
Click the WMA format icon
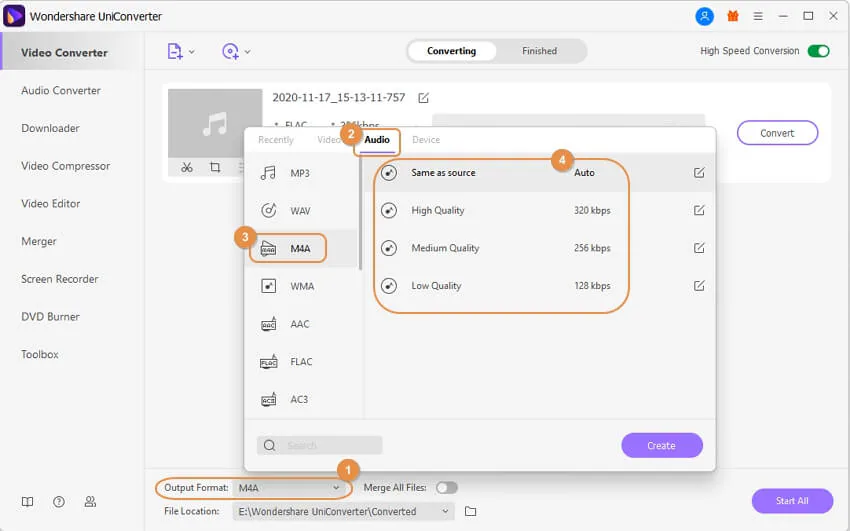tap(269, 286)
